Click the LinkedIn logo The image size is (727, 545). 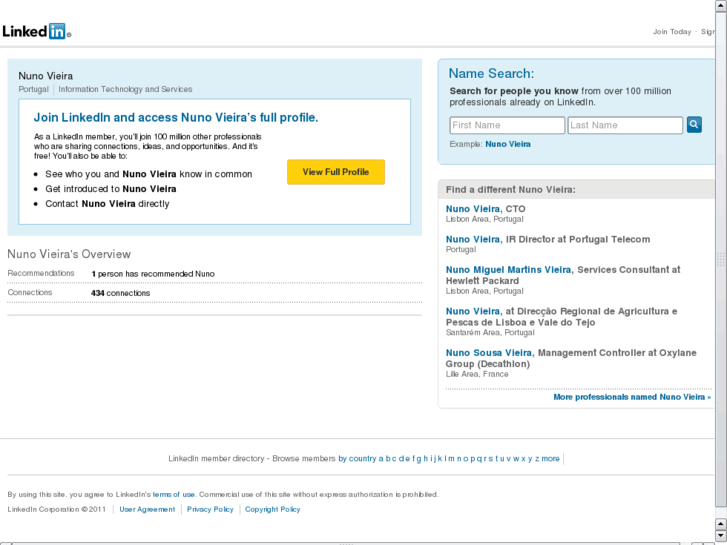(36, 31)
